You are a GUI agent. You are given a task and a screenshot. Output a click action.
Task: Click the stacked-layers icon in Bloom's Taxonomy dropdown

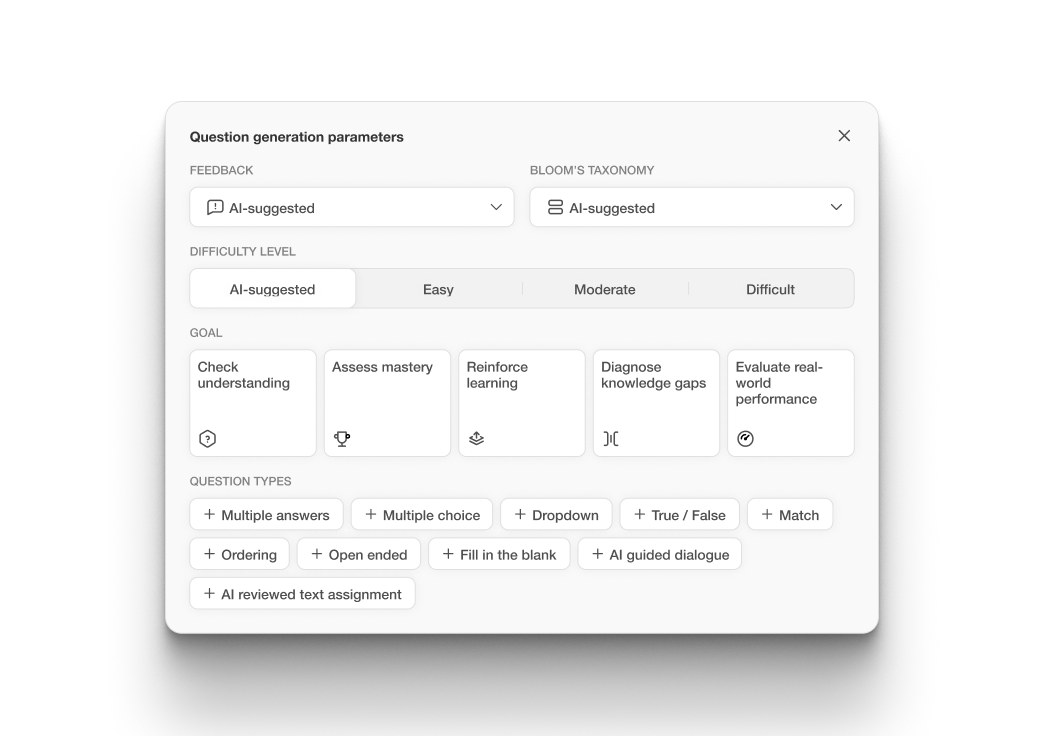pos(556,207)
